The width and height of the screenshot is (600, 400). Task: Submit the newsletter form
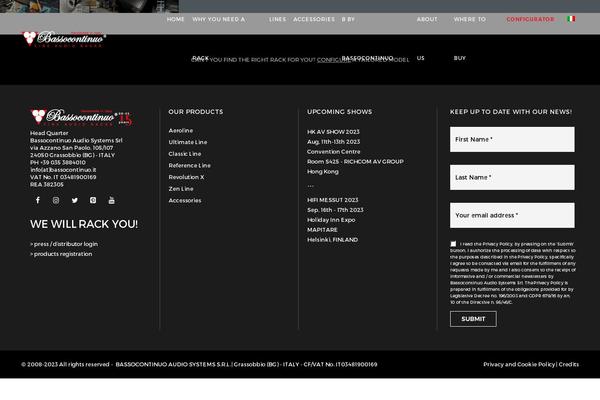coord(473,319)
